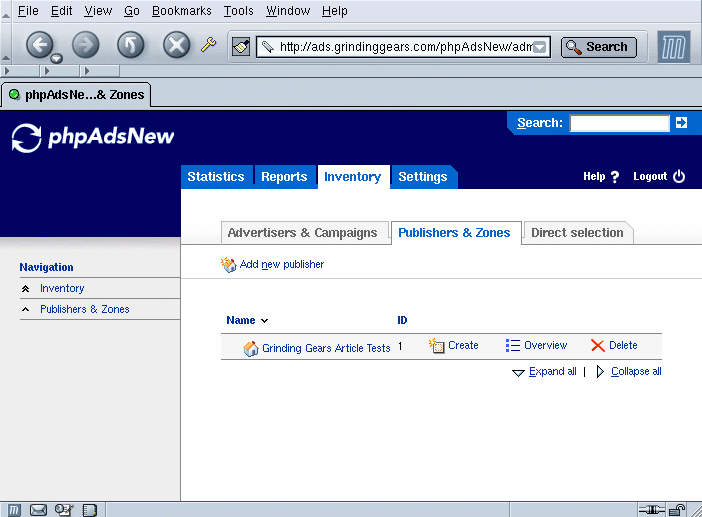Open the Grinding Gears Article Tests link

(326, 348)
